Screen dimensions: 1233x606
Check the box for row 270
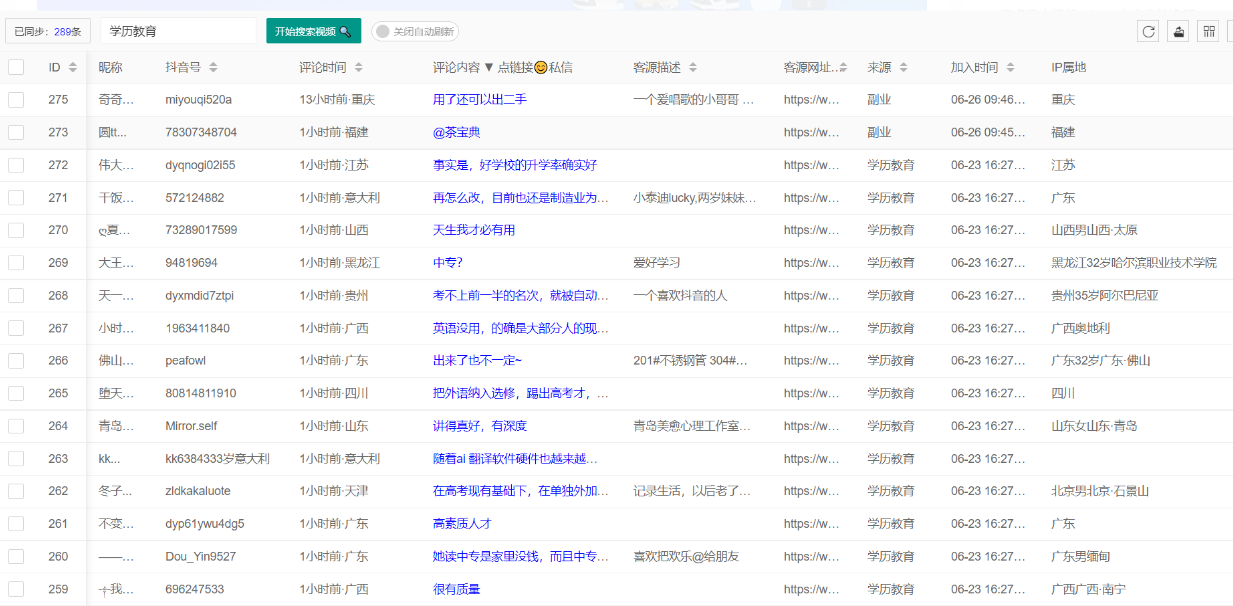click(16, 230)
